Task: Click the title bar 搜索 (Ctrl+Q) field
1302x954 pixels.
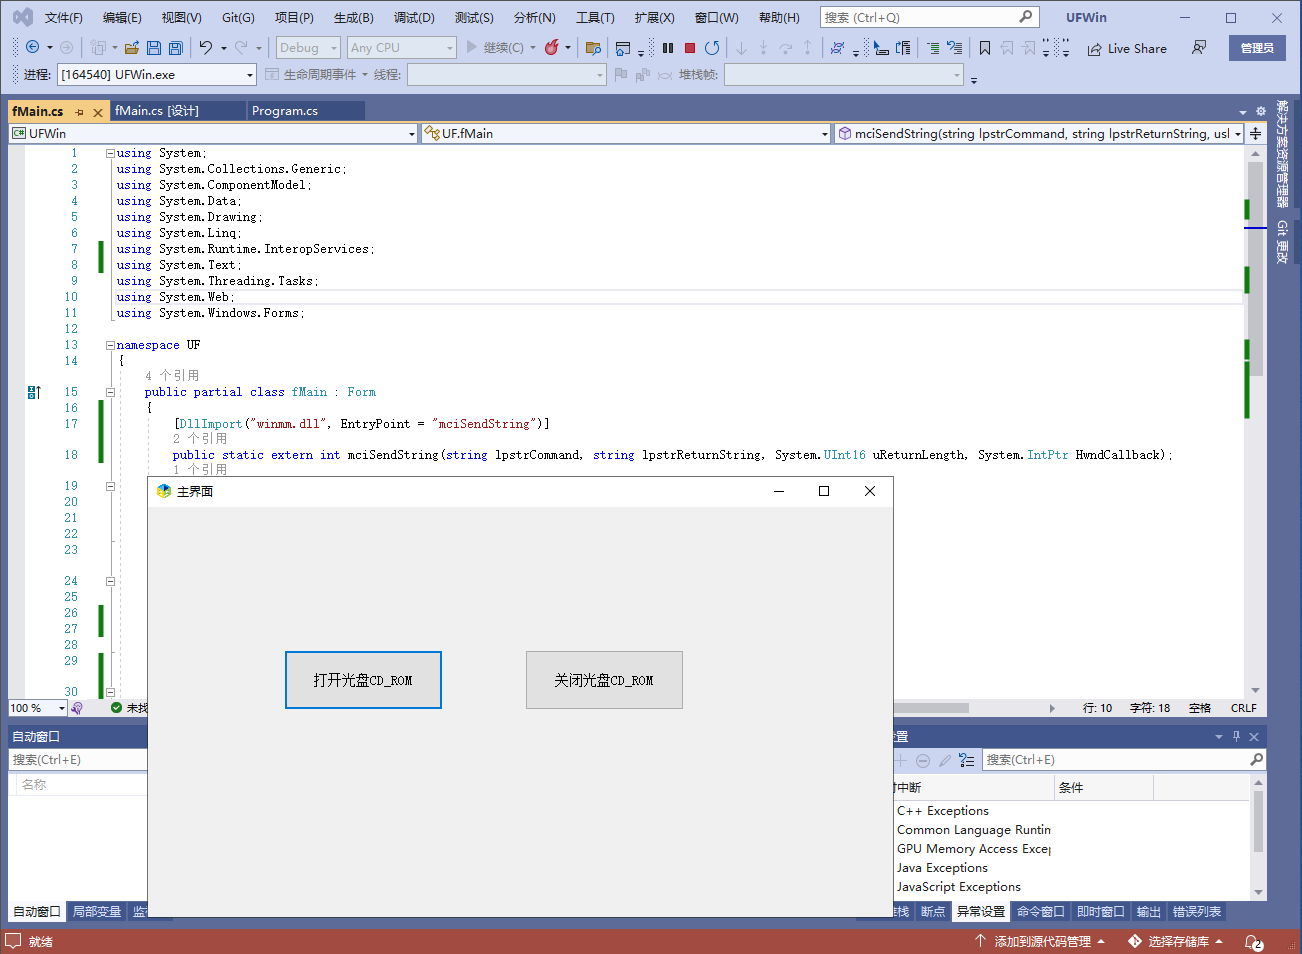Action: (929, 17)
